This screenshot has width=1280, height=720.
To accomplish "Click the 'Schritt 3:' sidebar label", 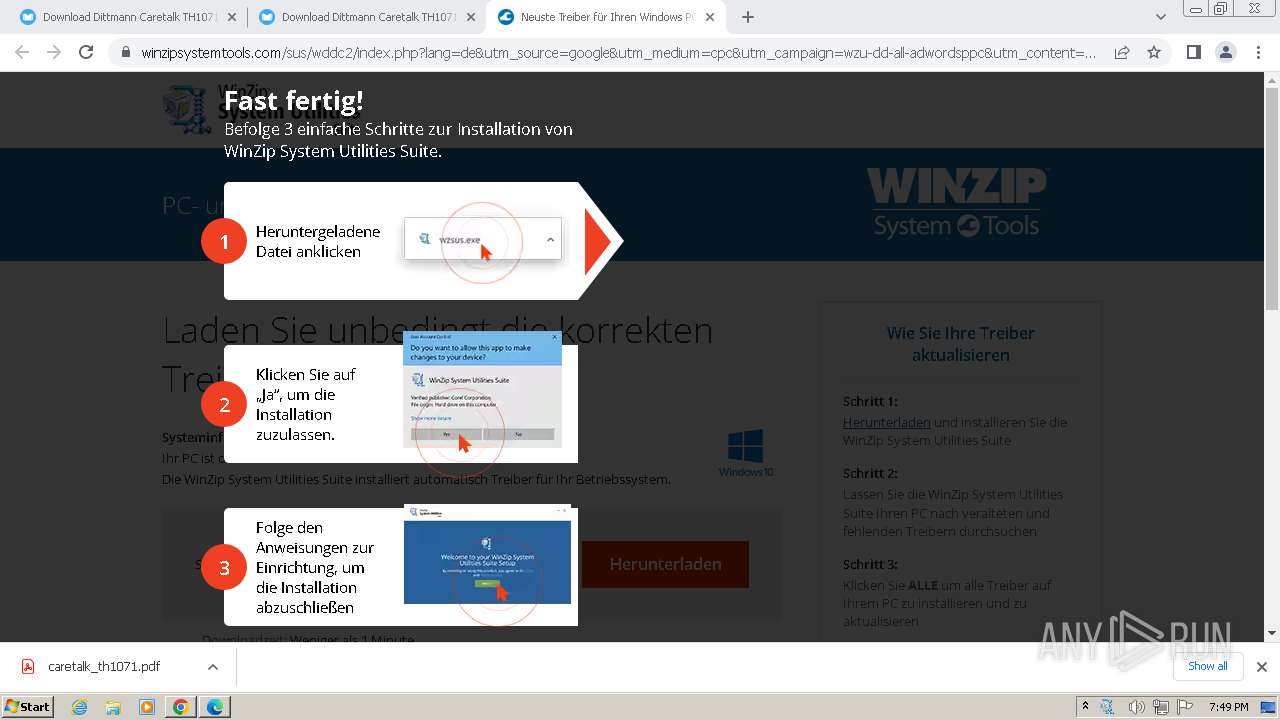I will click(870, 564).
